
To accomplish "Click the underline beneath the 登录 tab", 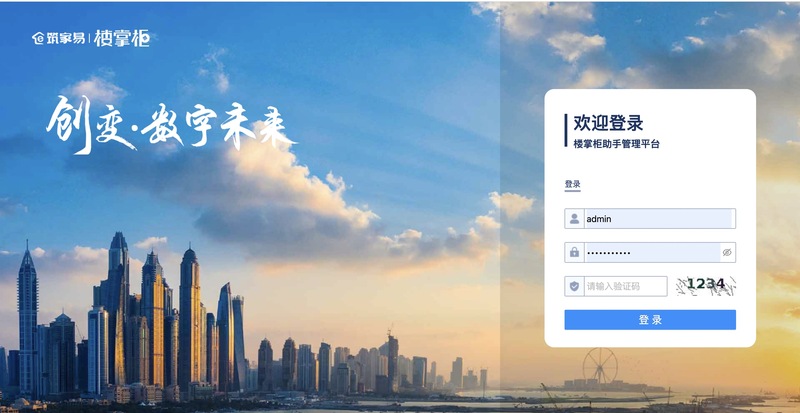I will pyautogui.click(x=572, y=191).
